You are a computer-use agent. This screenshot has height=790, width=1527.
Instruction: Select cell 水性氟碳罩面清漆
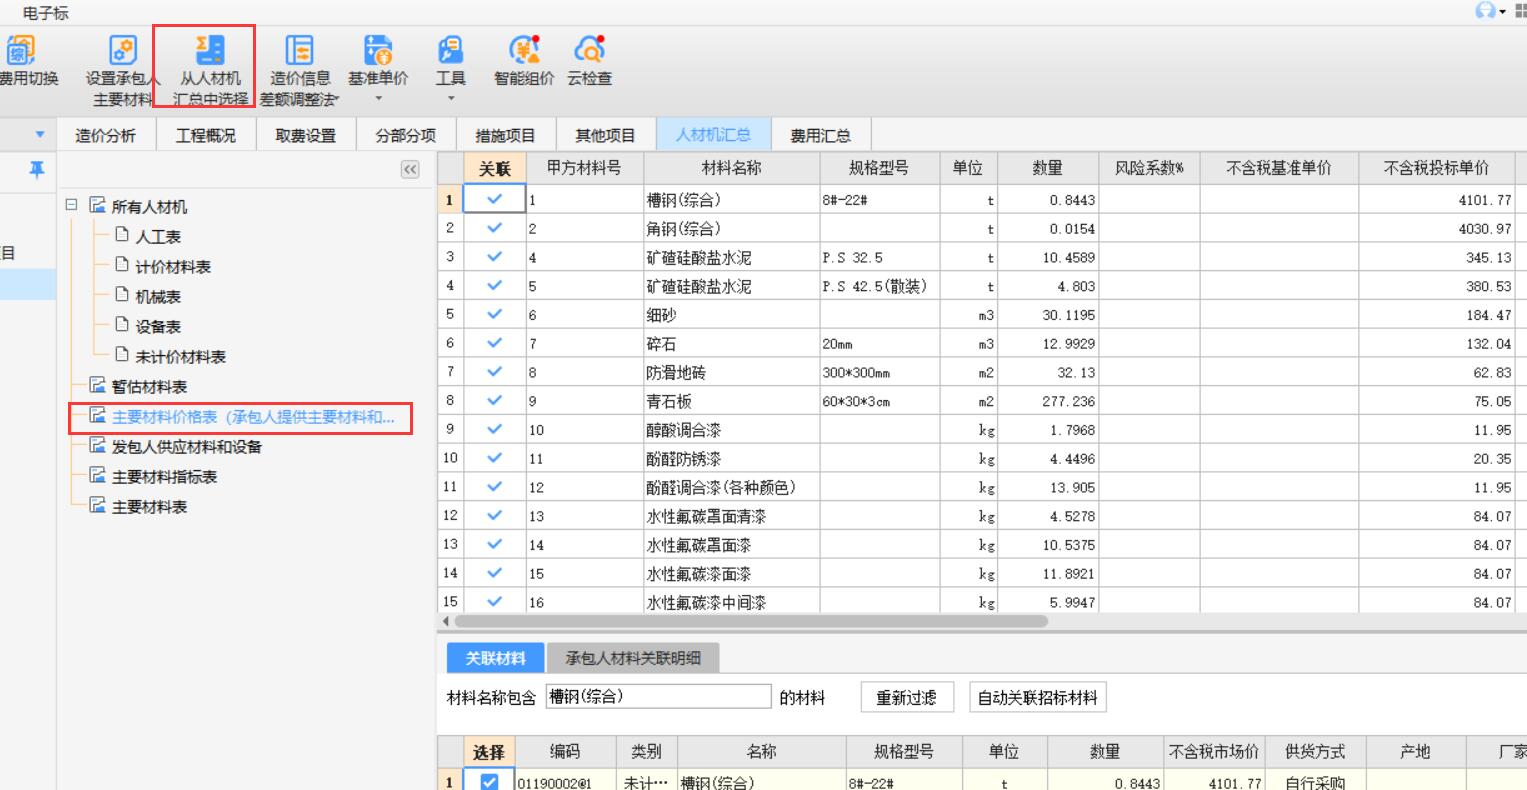(731, 516)
